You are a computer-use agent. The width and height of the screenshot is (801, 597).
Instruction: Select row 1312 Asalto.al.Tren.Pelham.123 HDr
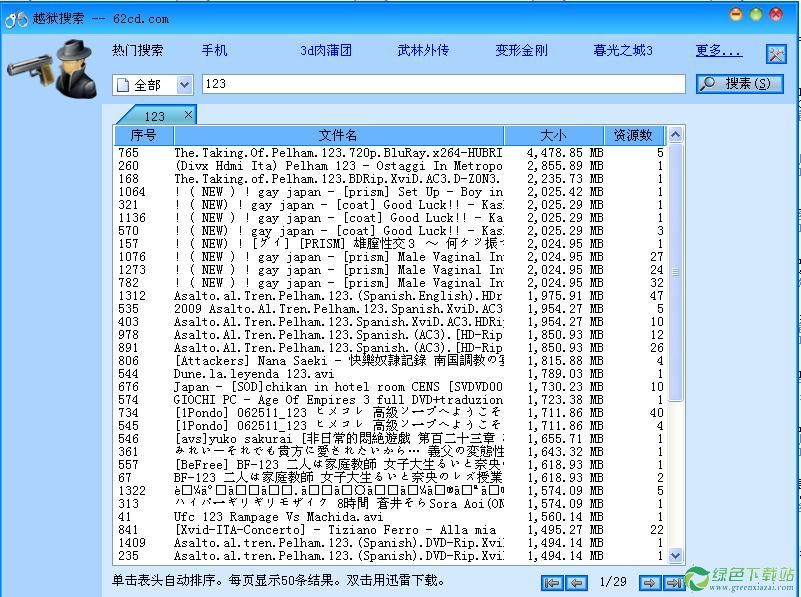click(390, 296)
